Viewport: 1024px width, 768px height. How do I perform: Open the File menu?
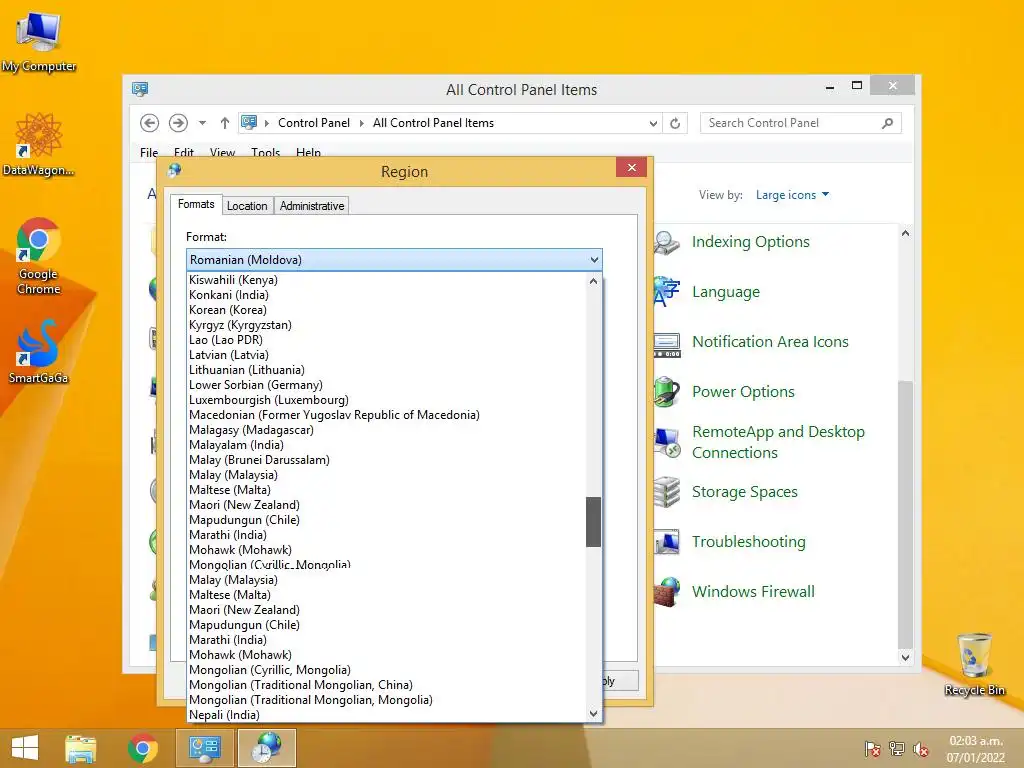(x=149, y=153)
